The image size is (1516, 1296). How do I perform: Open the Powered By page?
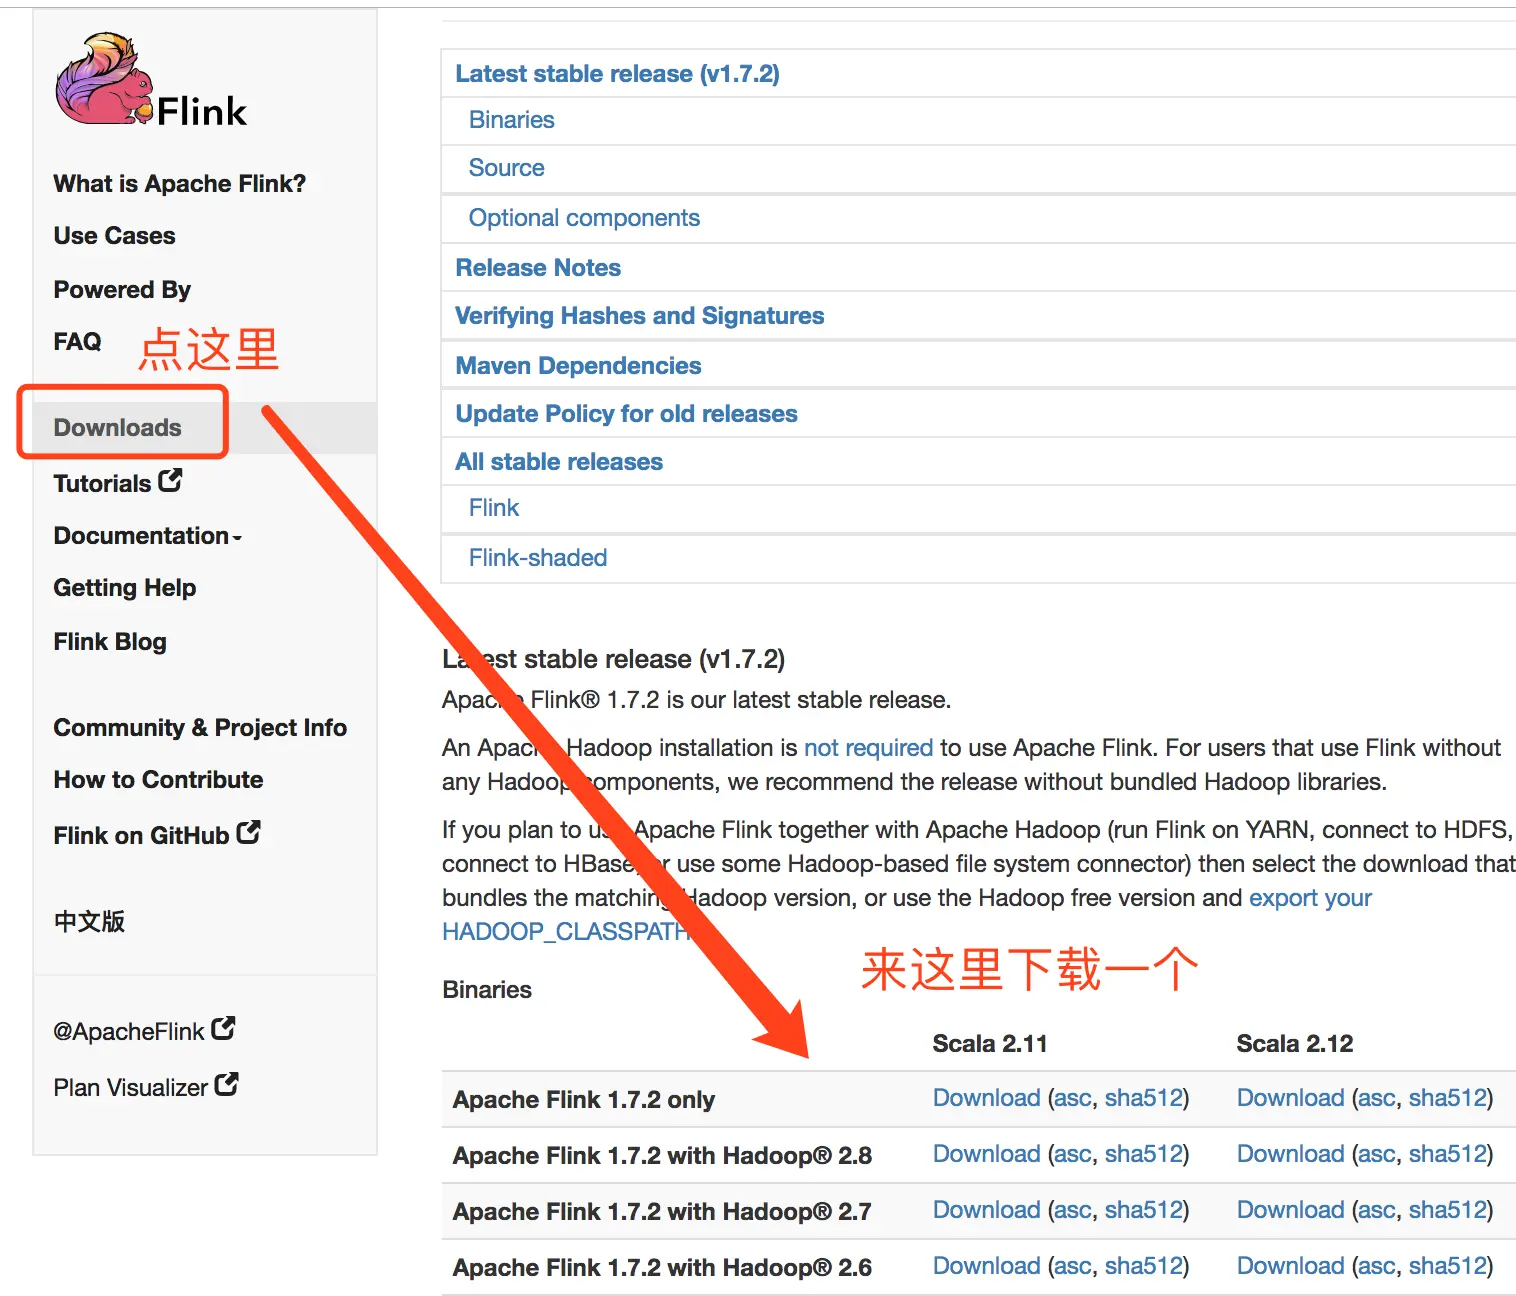pyautogui.click(x=122, y=290)
